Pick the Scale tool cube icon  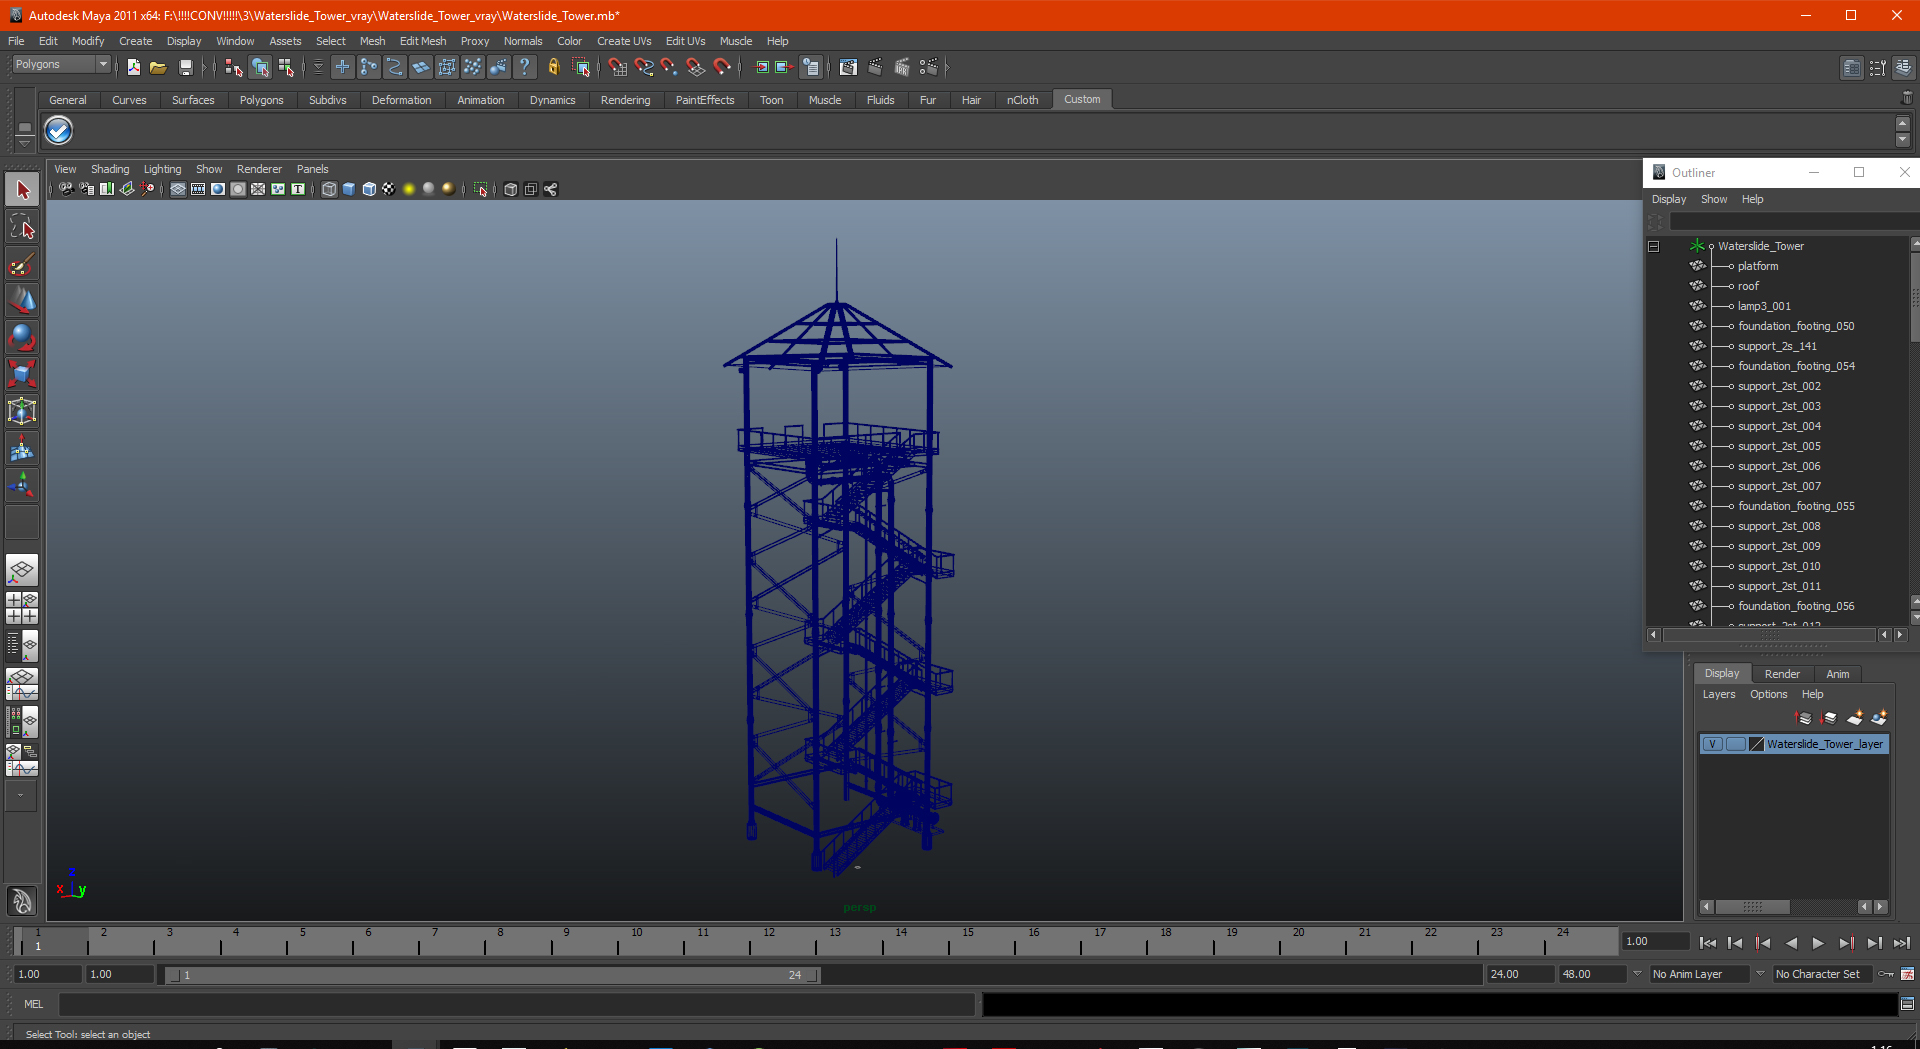click(22, 374)
